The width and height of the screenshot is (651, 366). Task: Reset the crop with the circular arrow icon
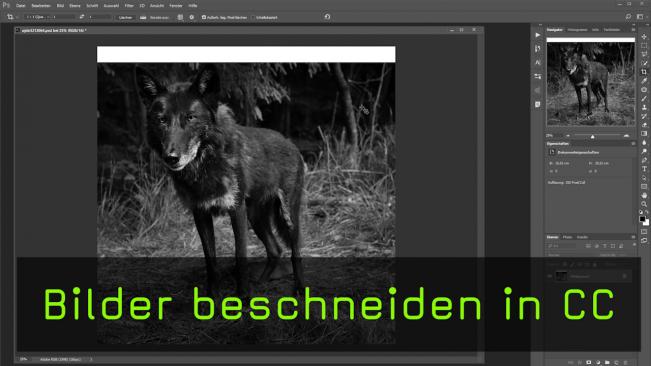pyautogui.click(x=327, y=17)
